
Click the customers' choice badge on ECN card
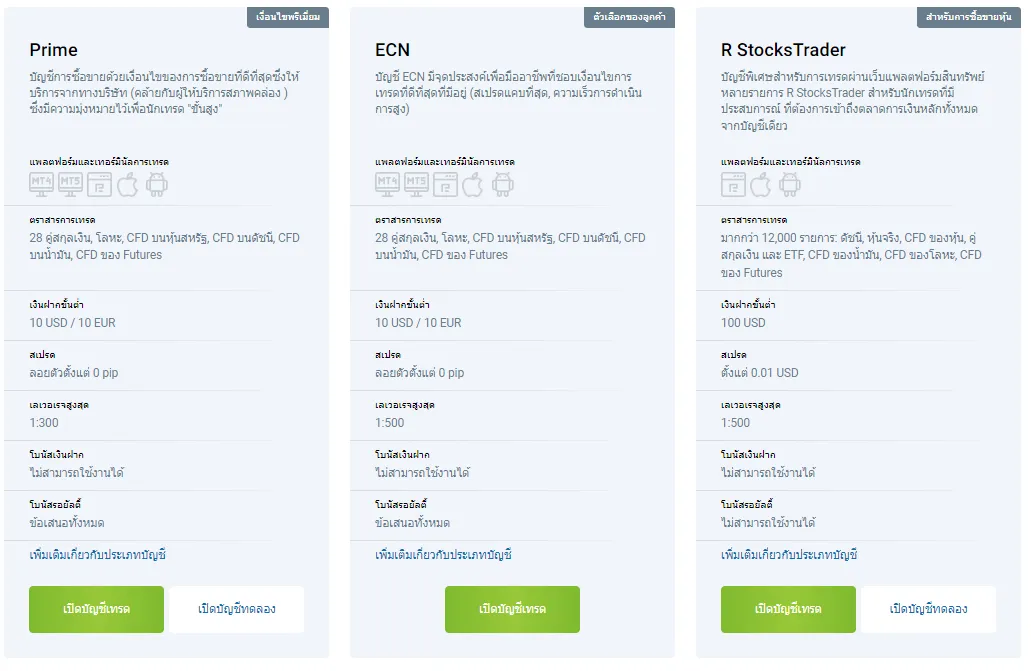[x=629, y=17]
